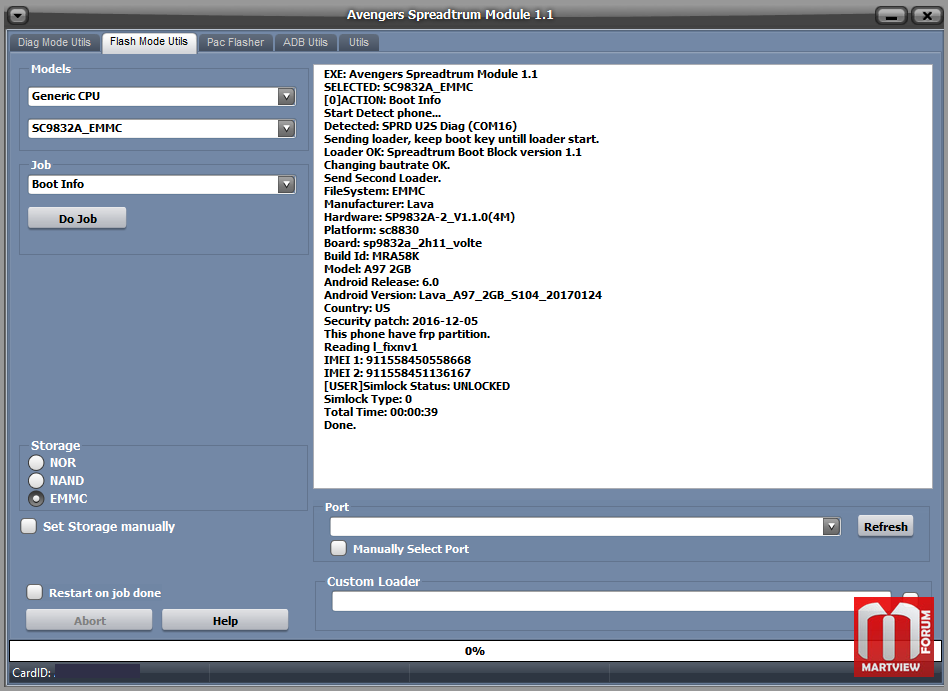Select the 'Send Second Loader.' log line

382,178
